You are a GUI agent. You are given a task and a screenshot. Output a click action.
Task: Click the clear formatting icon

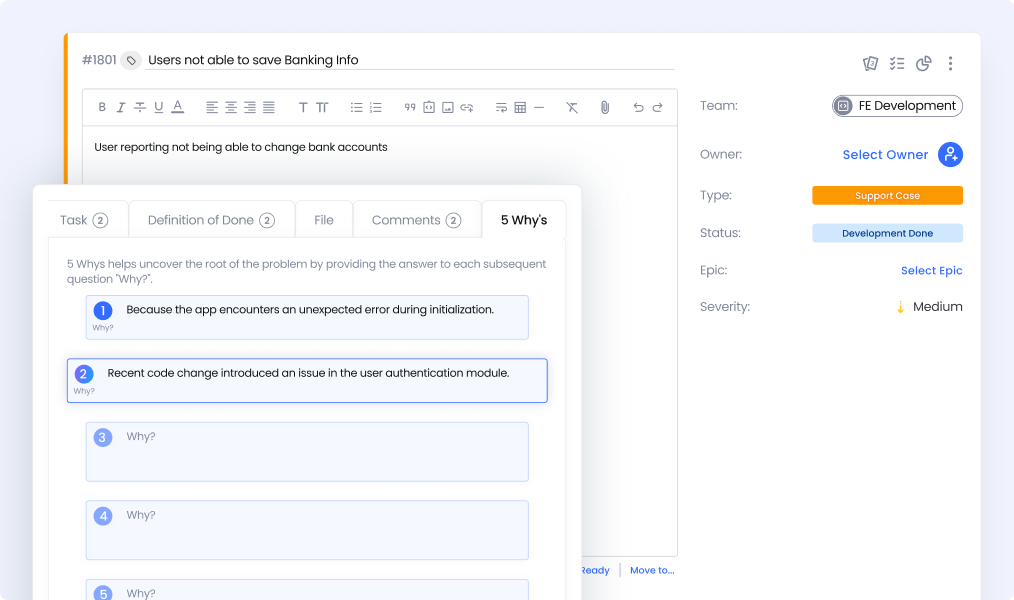(572, 107)
